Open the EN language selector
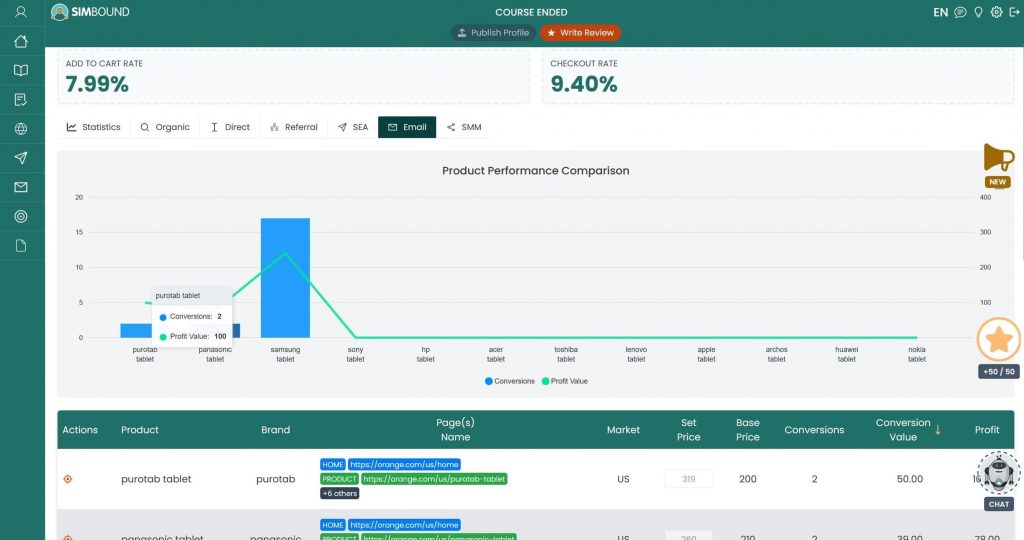 coord(940,13)
